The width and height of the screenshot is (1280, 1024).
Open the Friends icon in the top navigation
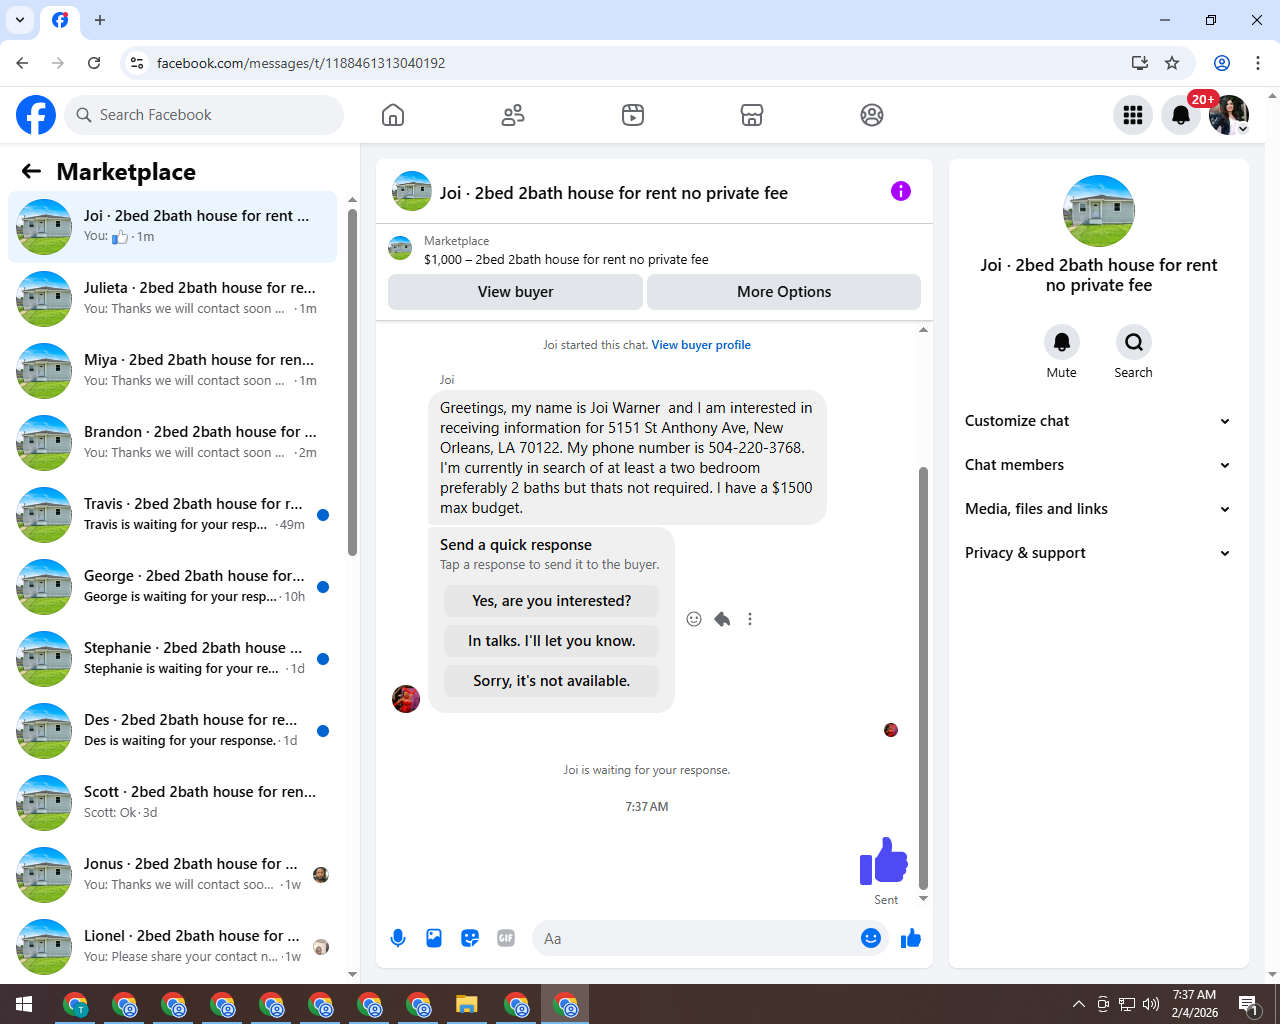pyautogui.click(x=513, y=115)
